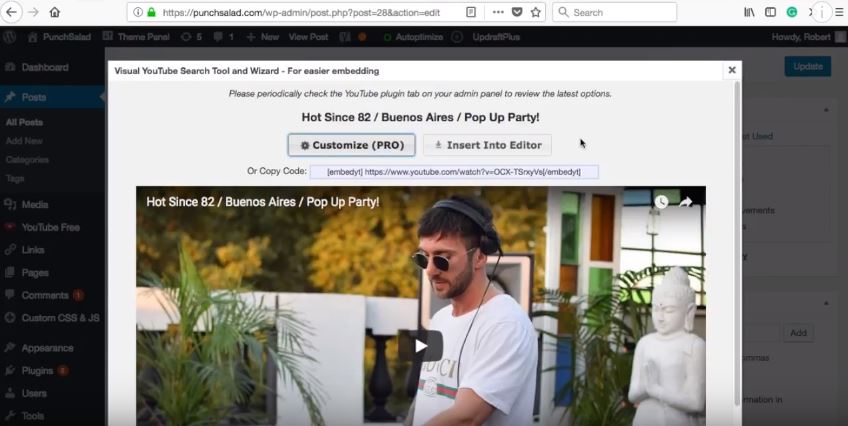Close the YouTube wizard dialog
848x426 pixels.
tap(732, 70)
